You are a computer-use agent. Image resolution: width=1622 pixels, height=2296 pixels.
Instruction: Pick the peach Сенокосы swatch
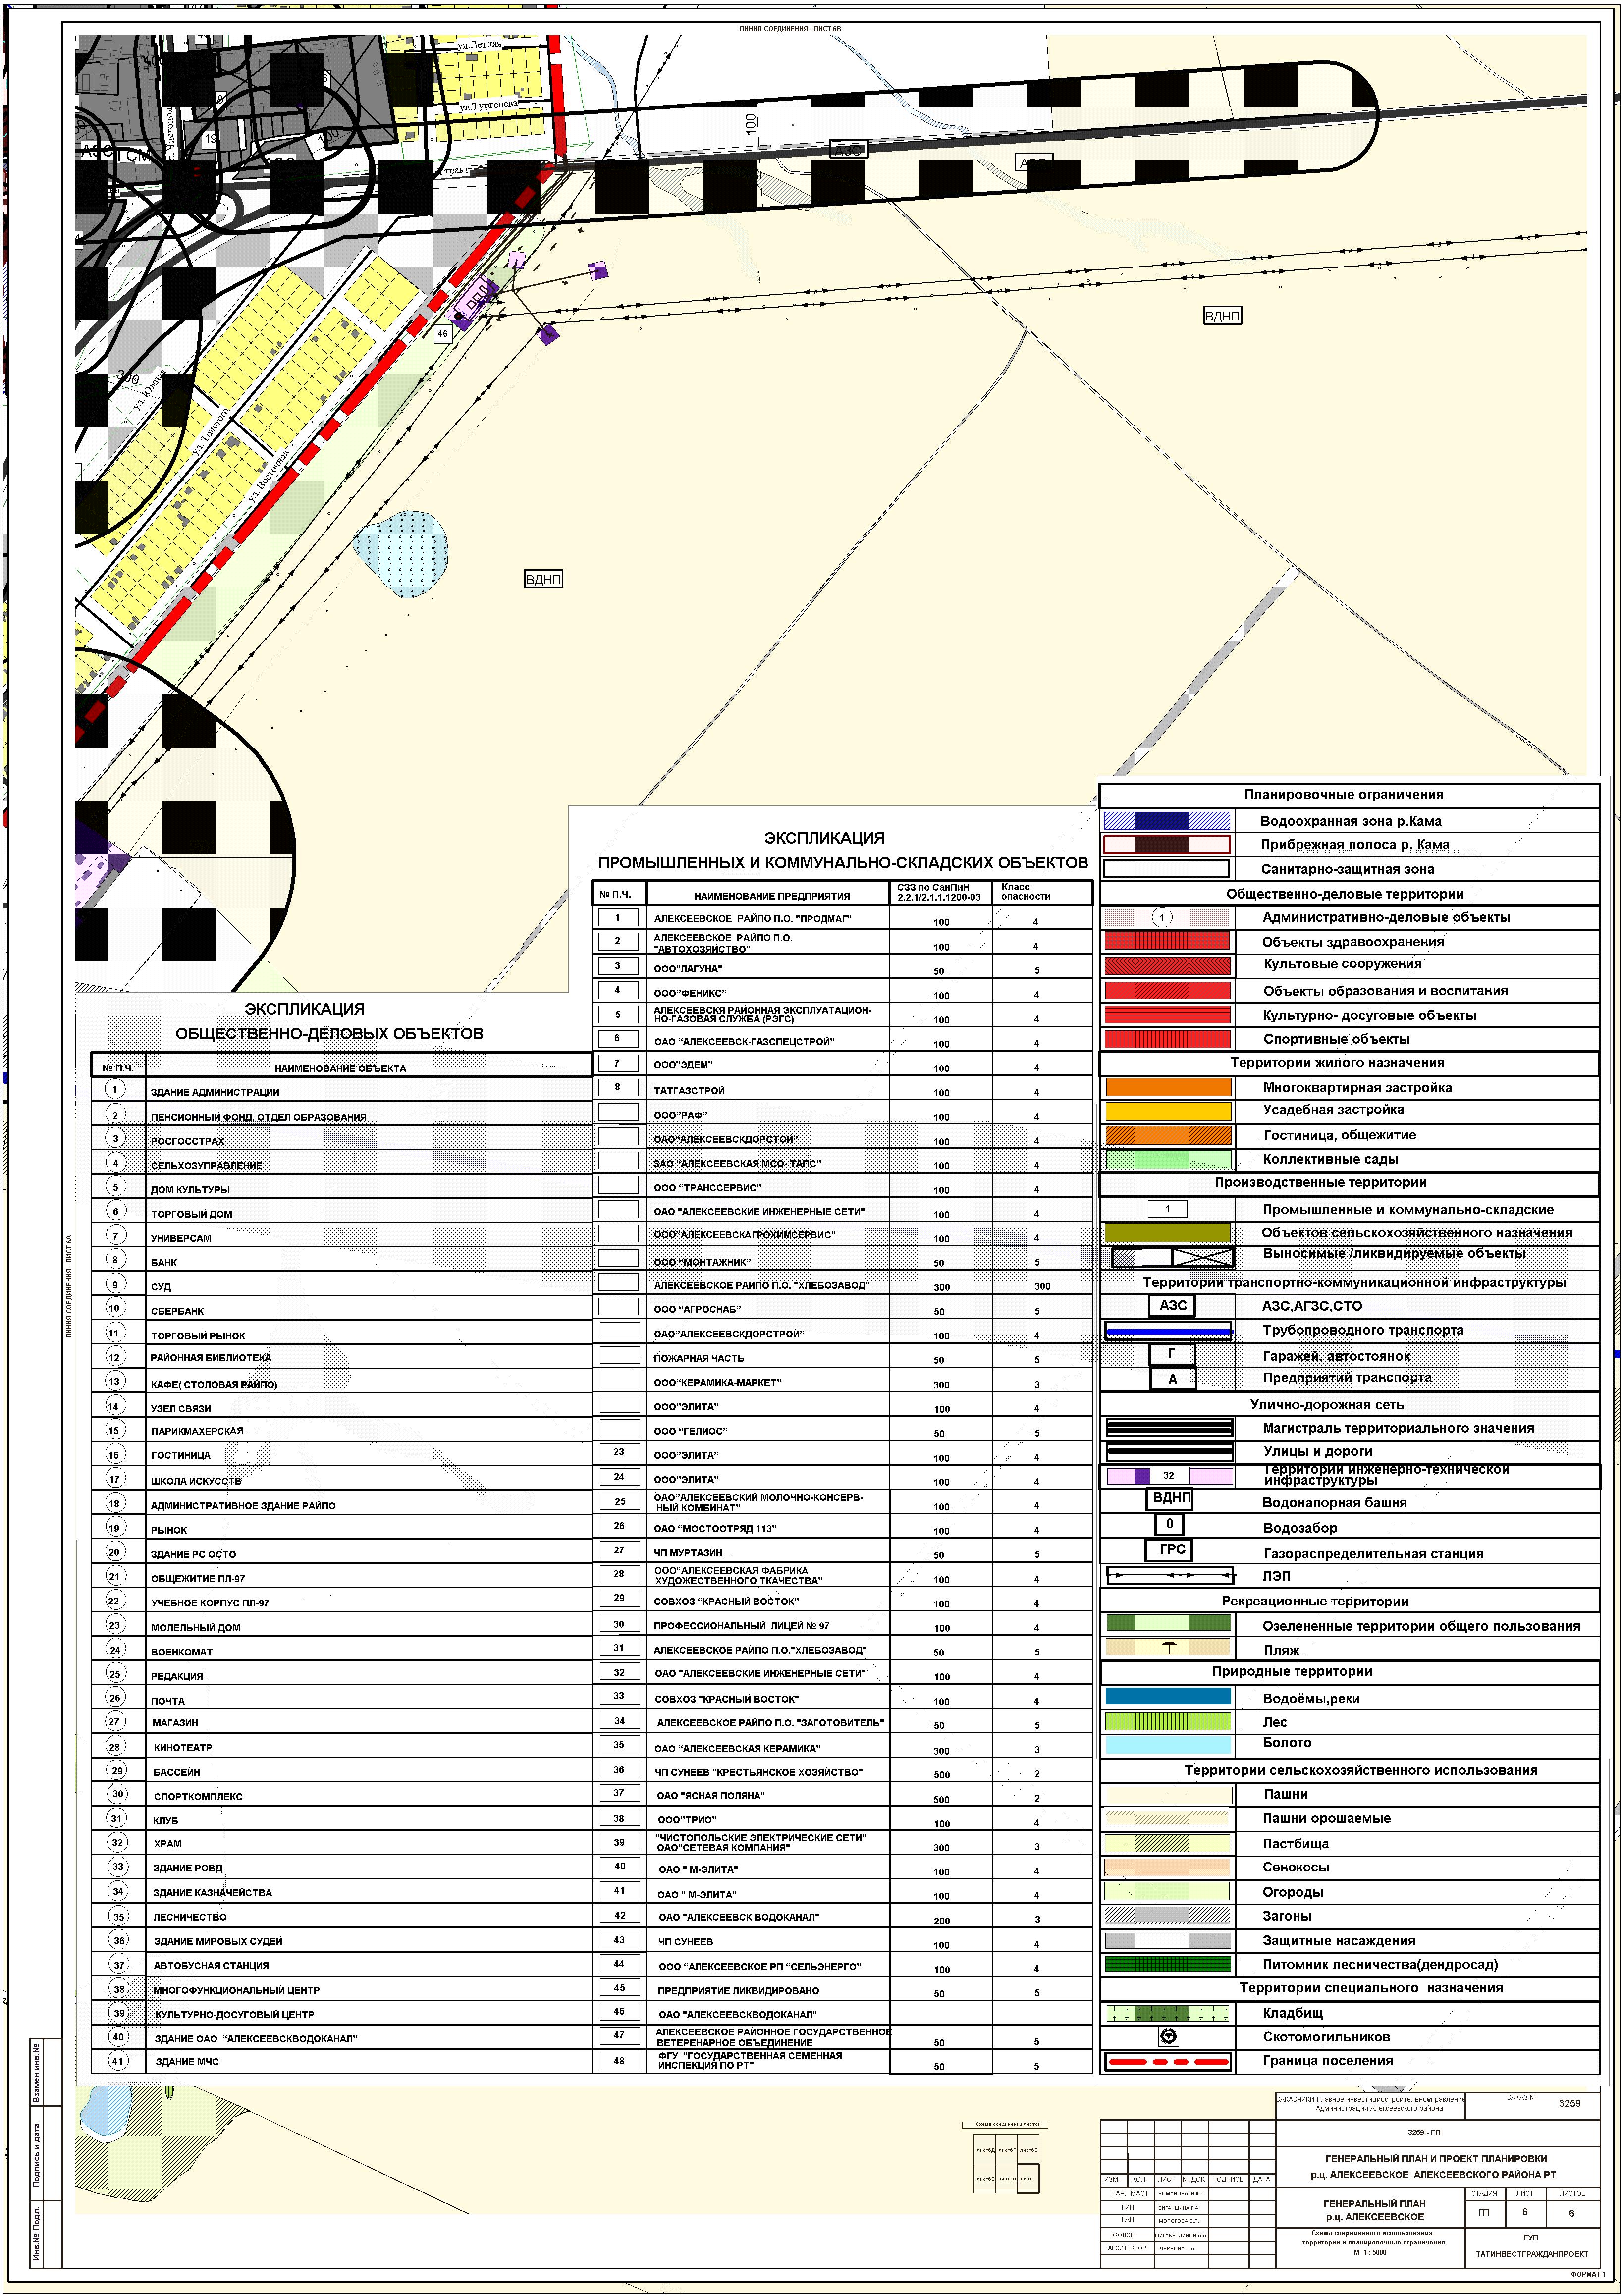click(1167, 1867)
